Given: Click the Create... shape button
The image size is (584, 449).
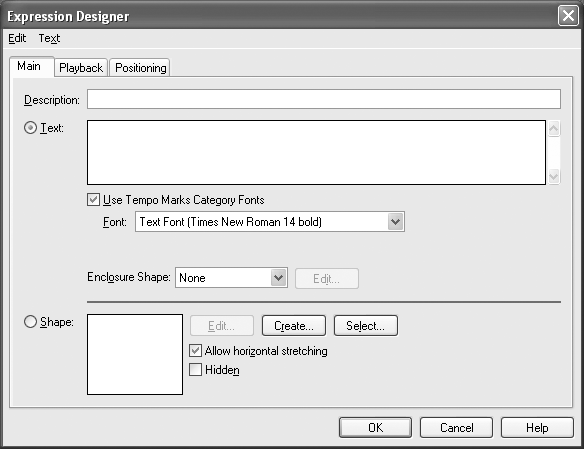Looking at the screenshot, I should coord(294,326).
